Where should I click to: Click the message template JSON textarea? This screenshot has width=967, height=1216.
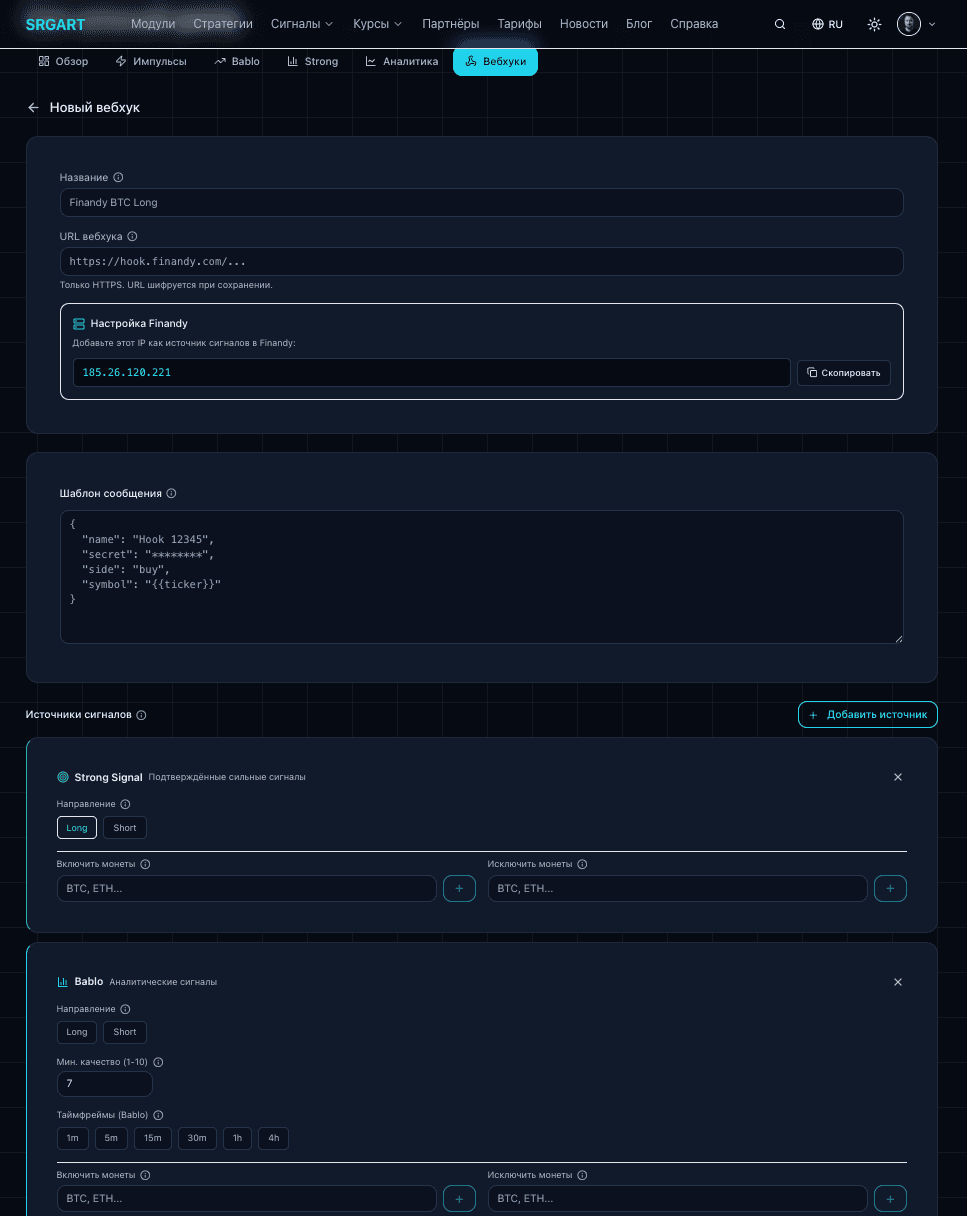pos(482,577)
